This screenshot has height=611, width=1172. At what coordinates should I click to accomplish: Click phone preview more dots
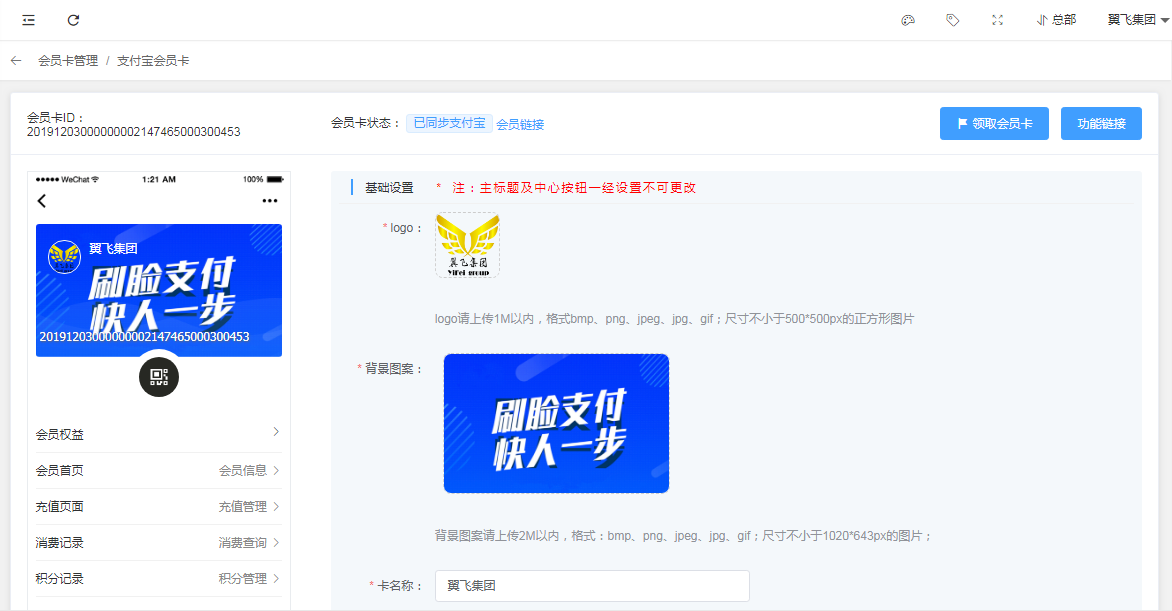point(270,200)
